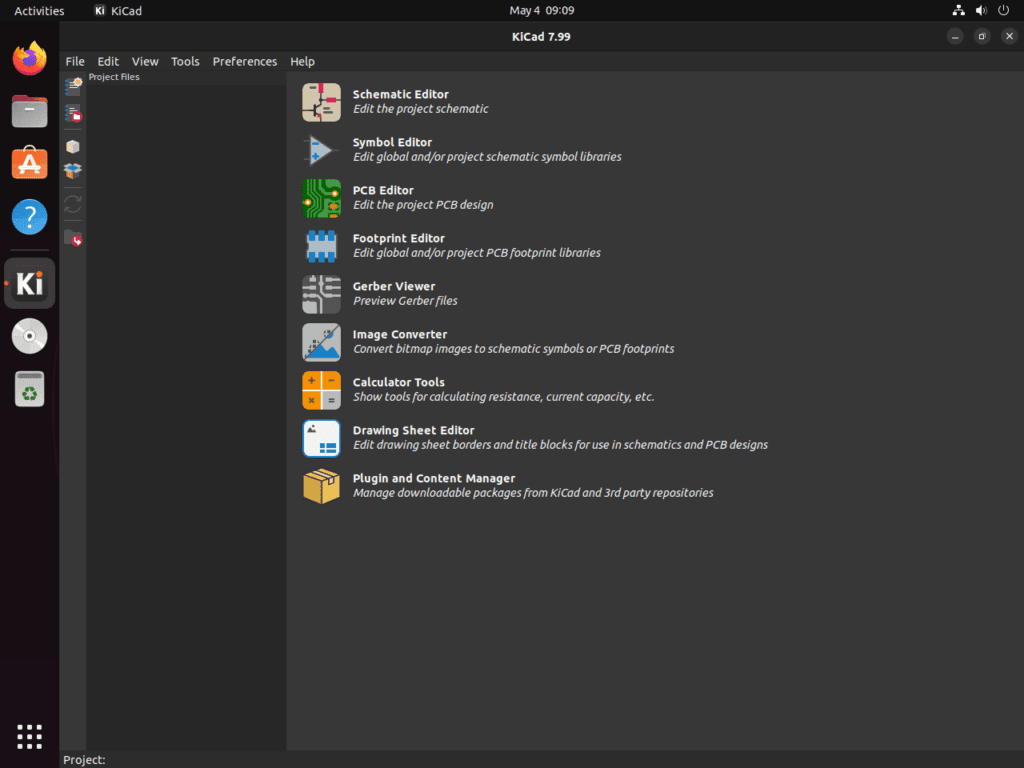Open Files manager from the dock

click(x=29, y=111)
